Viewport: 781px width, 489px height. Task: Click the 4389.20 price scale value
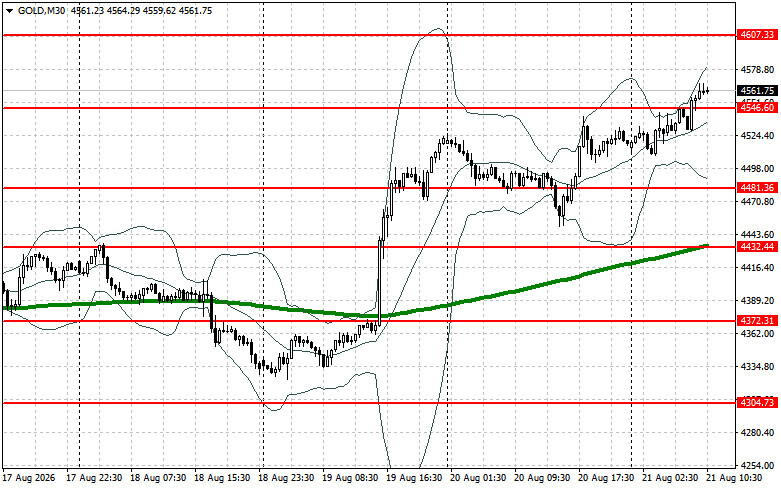757,301
